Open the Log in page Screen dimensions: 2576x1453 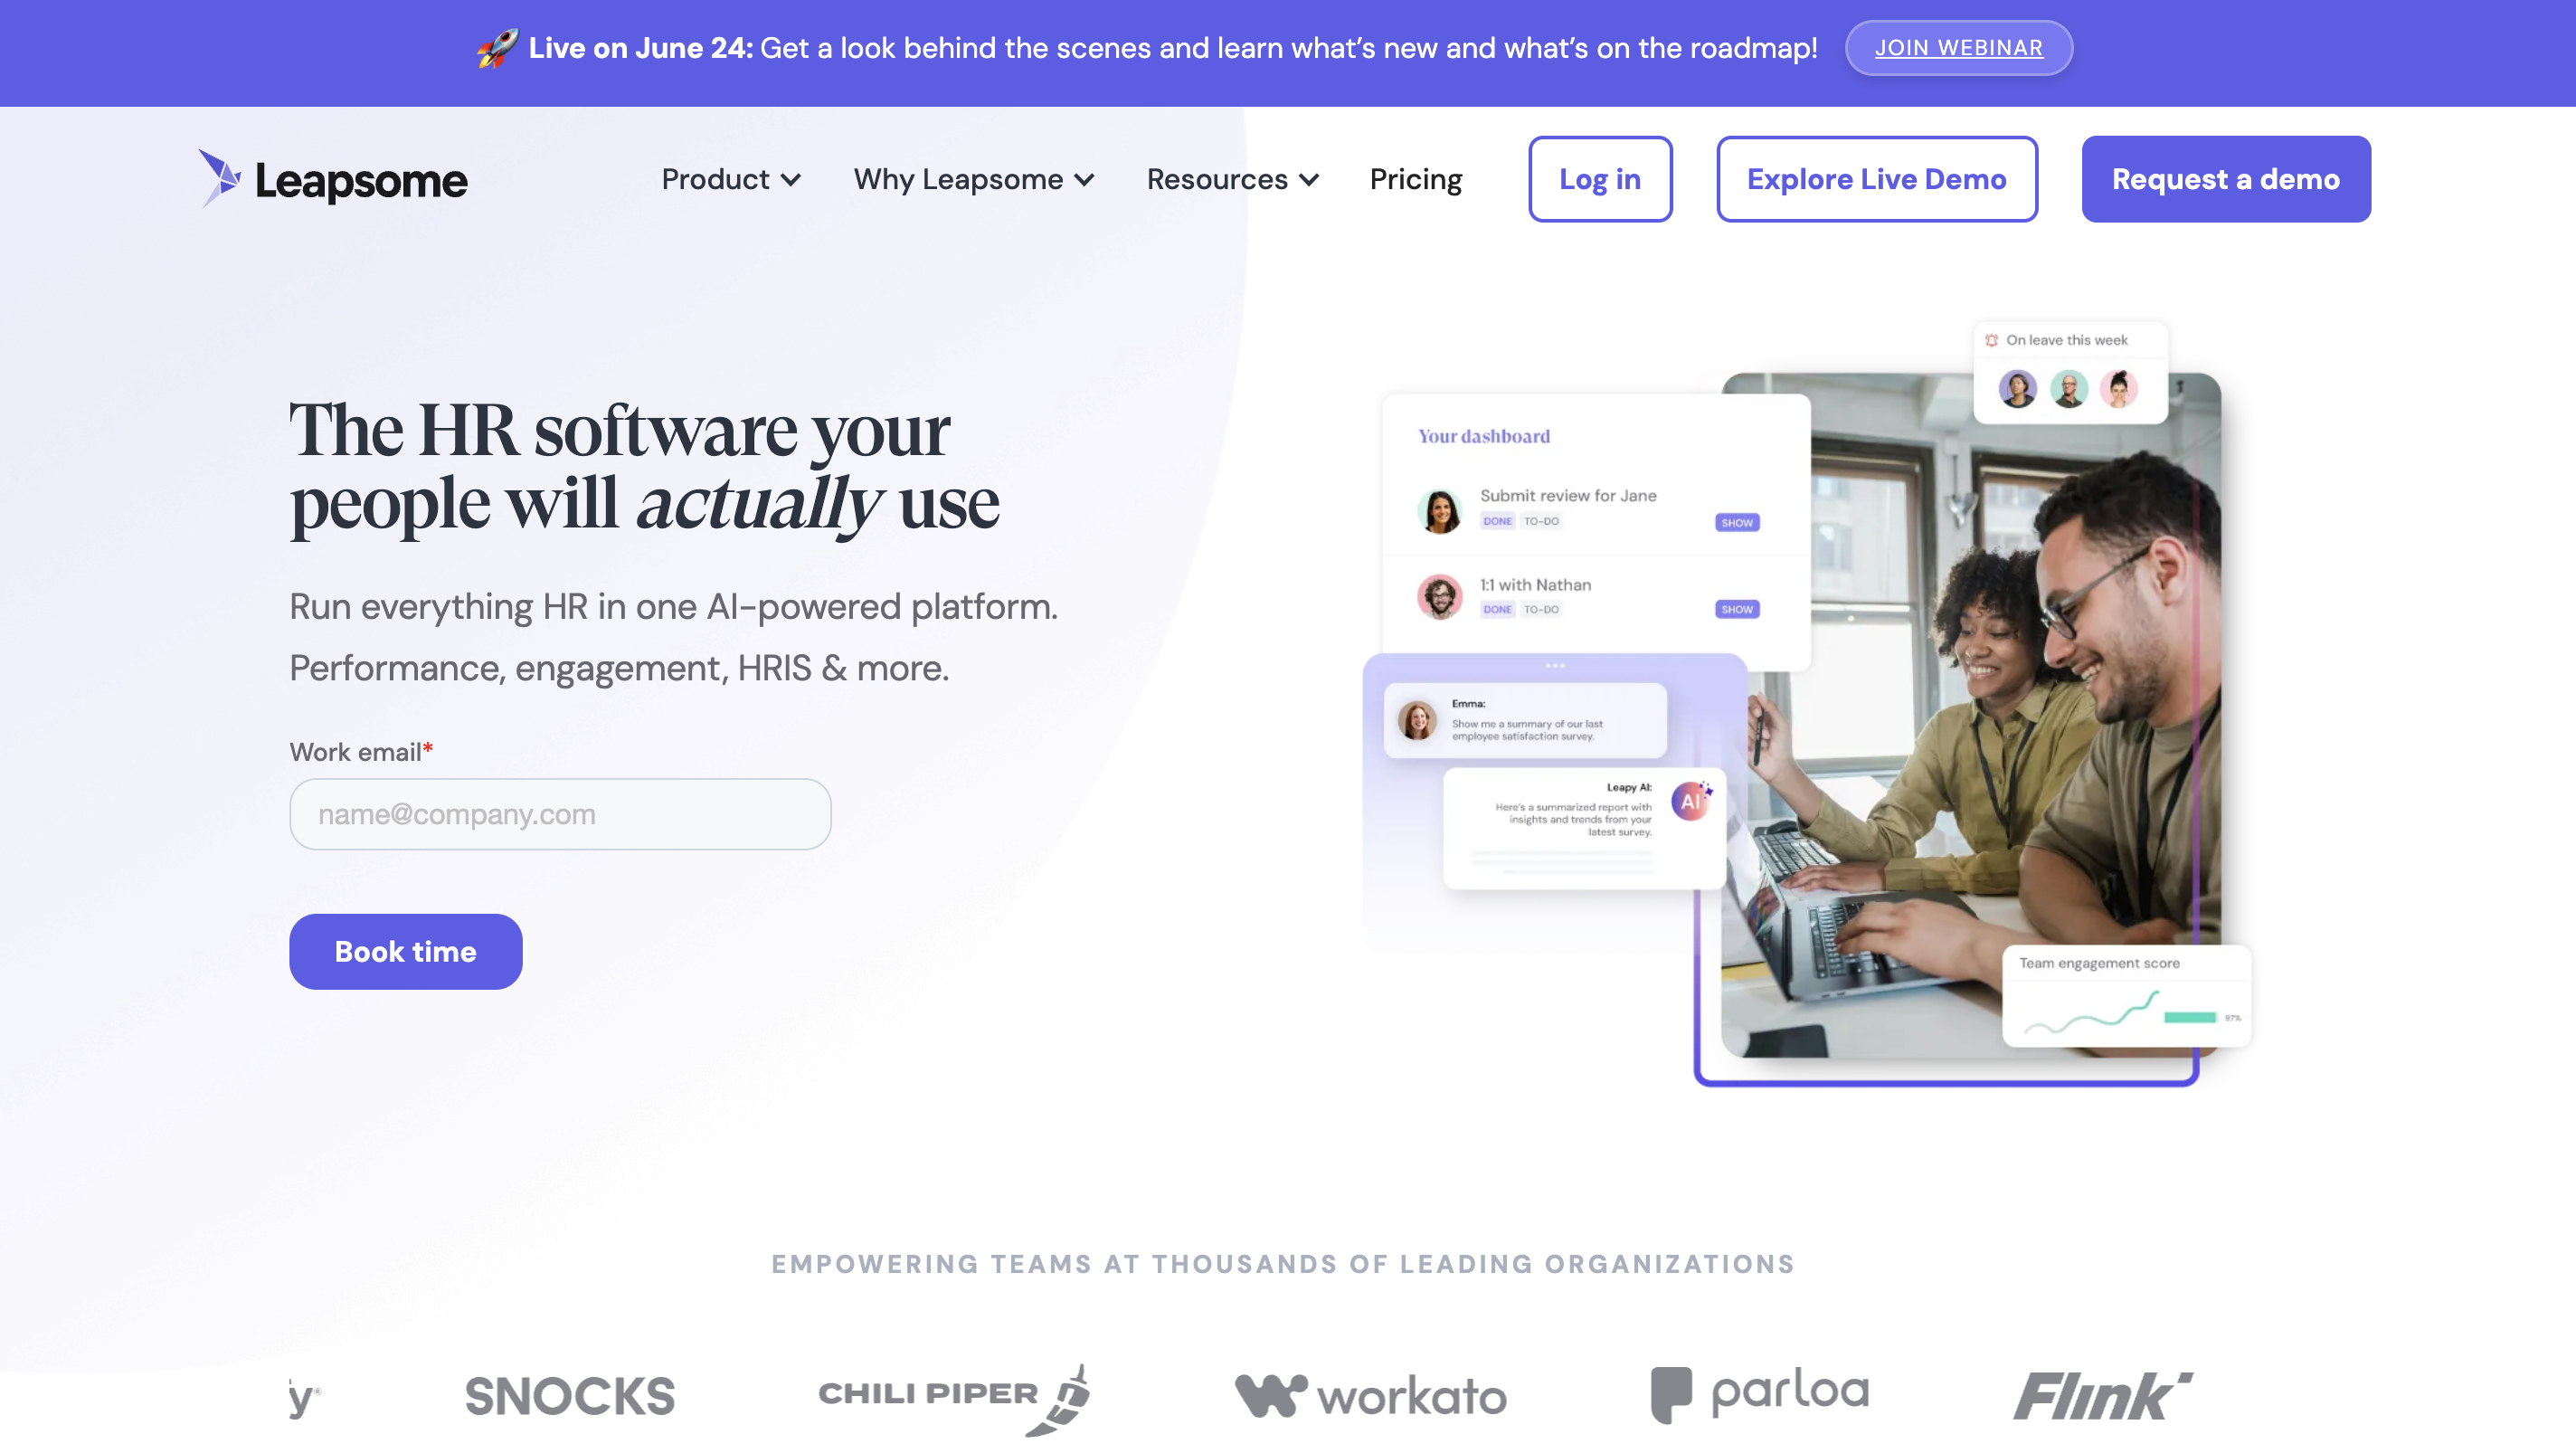pos(1600,180)
